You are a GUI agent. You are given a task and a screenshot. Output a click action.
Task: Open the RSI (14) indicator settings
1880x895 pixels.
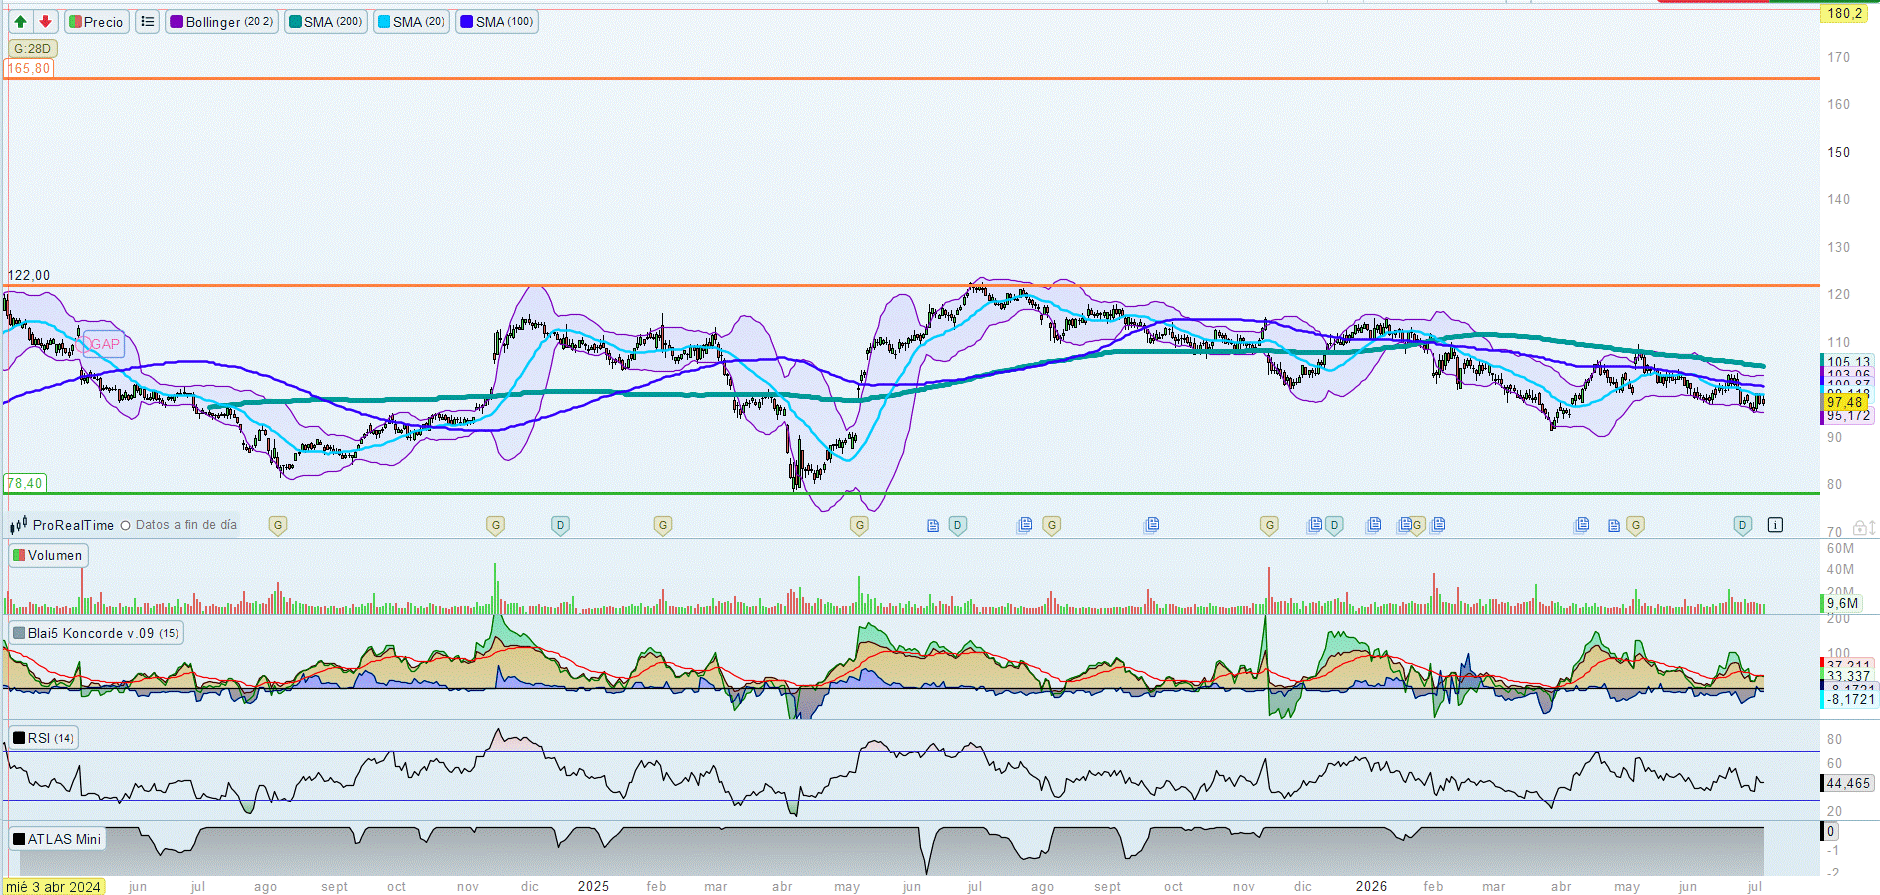click(x=44, y=738)
